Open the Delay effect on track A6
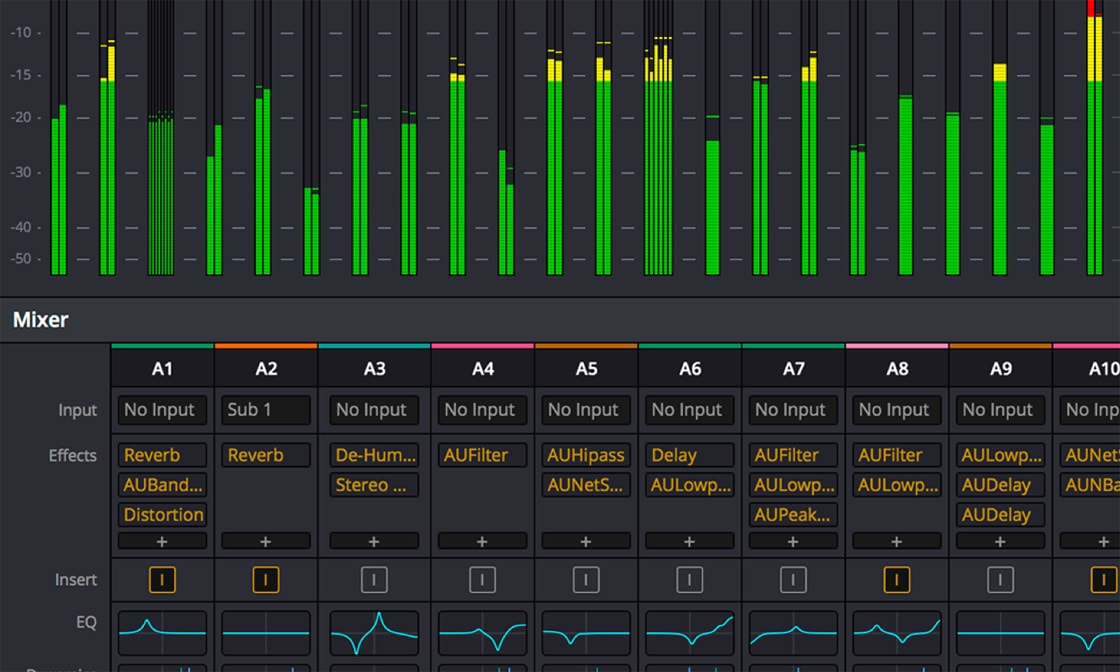This screenshot has width=1120, height=672. [x=689, y=455]
